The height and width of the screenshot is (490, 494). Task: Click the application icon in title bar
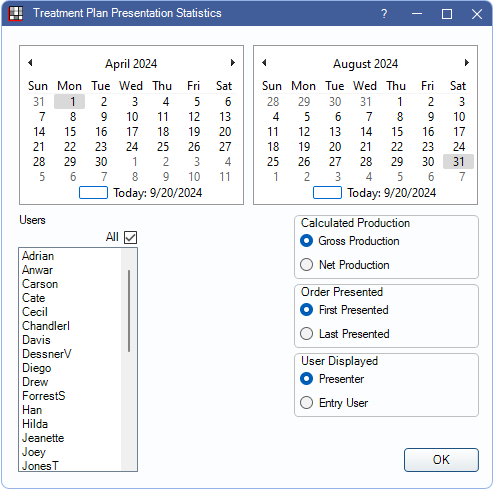point(15,14)
